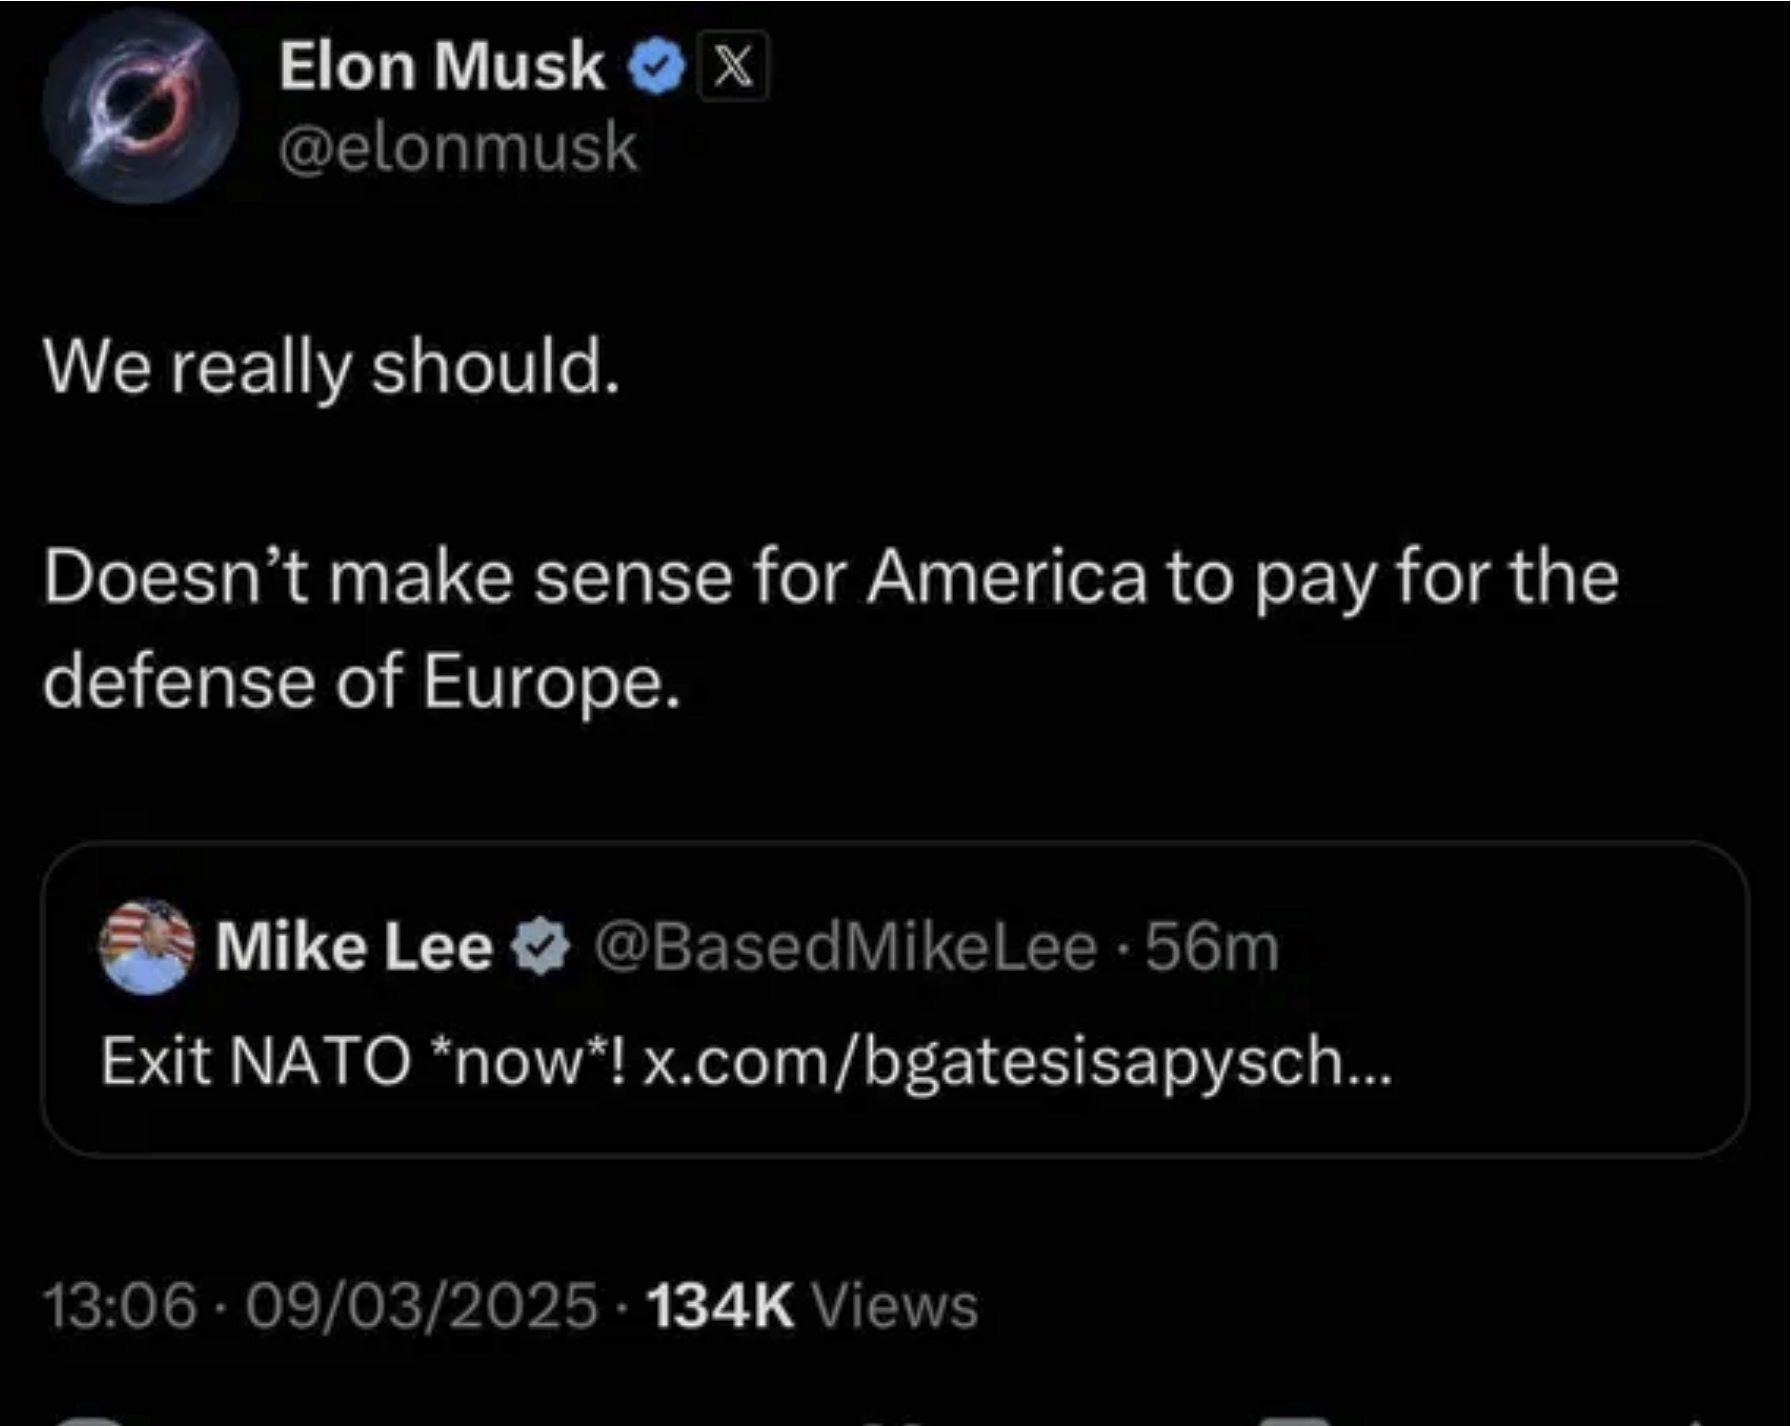This screenshot has height=1426, width=1791.
Task: Follow the x.com/bgatesisapysch link
Action: pyautogui.click(x=1016, y=1060)
